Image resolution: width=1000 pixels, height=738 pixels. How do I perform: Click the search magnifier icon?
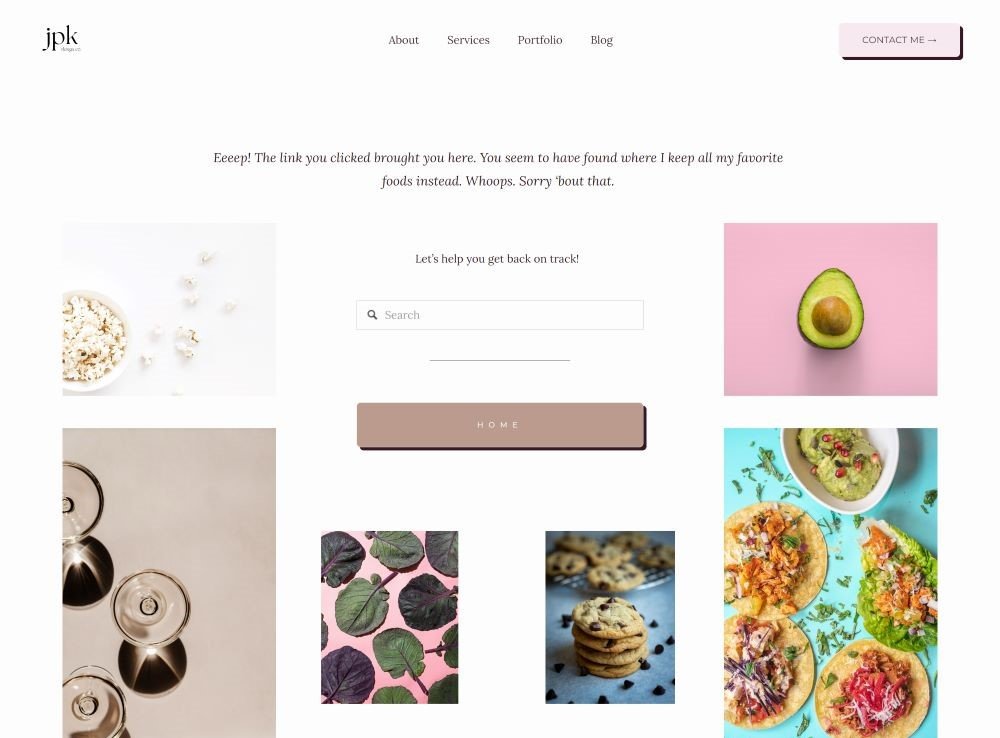[372, 314]
